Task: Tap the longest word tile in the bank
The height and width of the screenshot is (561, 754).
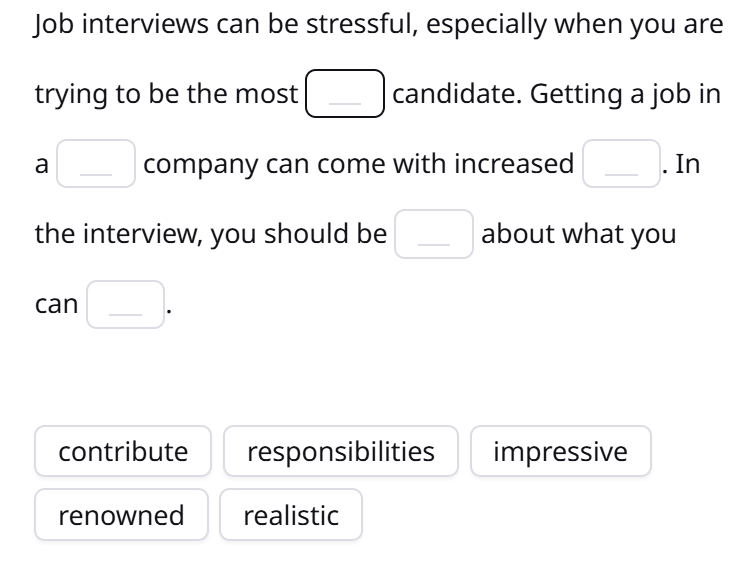Action: [x=340, y=451]
